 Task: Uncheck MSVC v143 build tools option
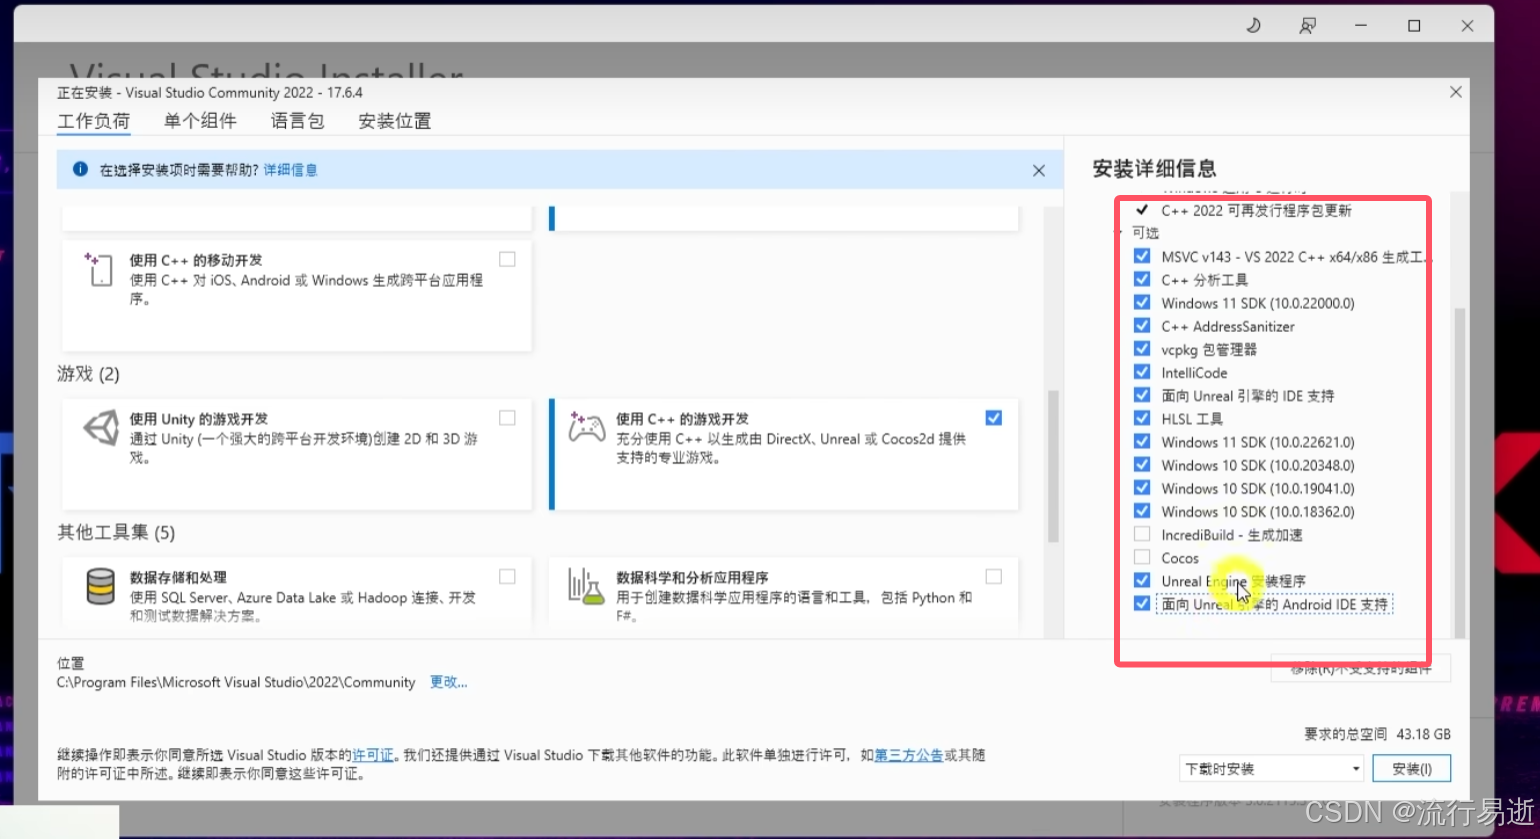pos(1142,256)
